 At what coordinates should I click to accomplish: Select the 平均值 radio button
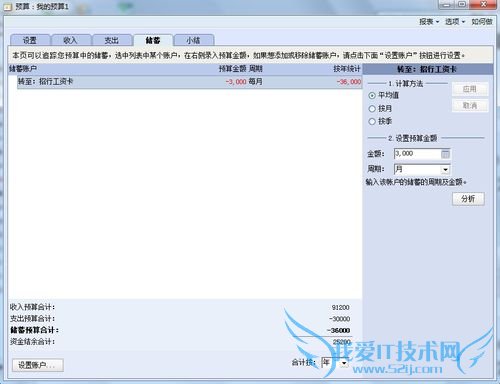coord(372,95)
